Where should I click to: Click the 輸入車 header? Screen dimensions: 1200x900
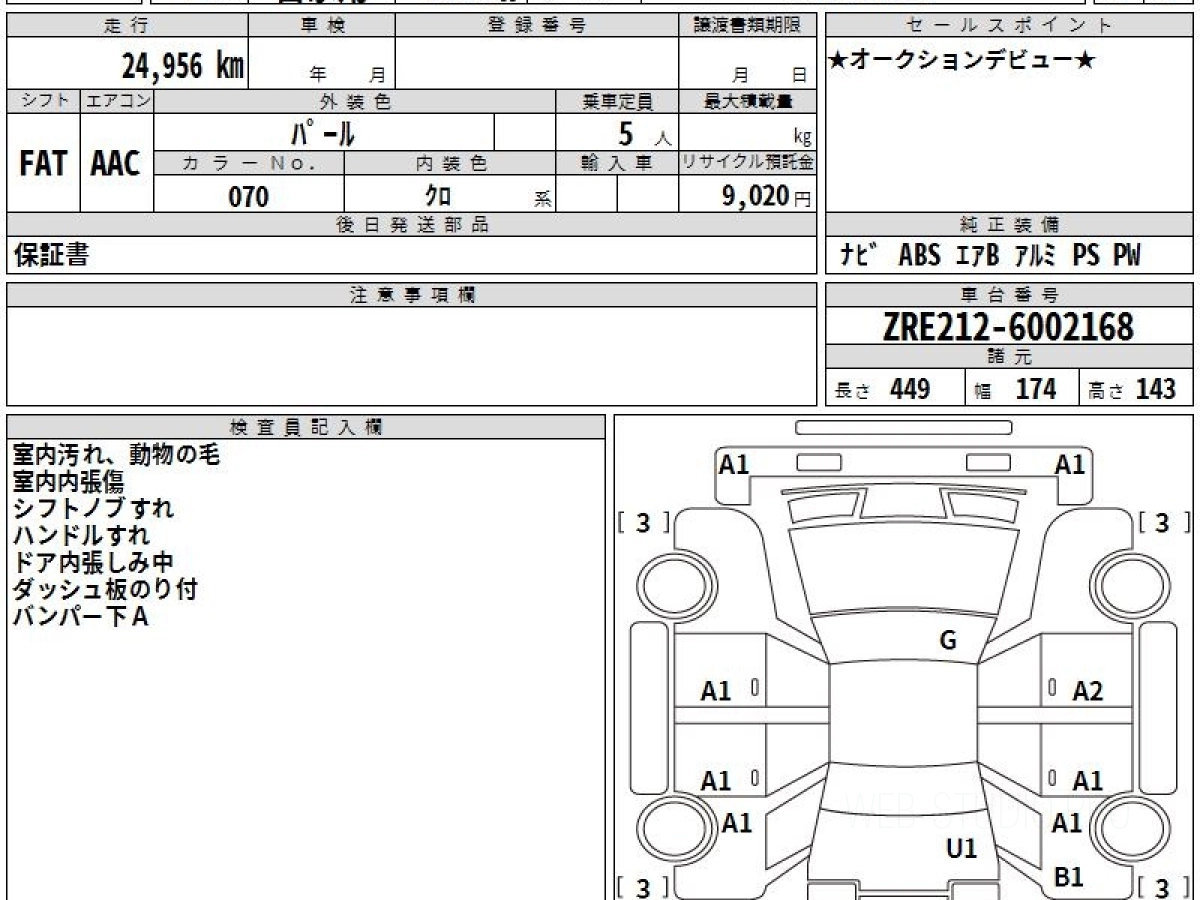click(x=617, y=164)
